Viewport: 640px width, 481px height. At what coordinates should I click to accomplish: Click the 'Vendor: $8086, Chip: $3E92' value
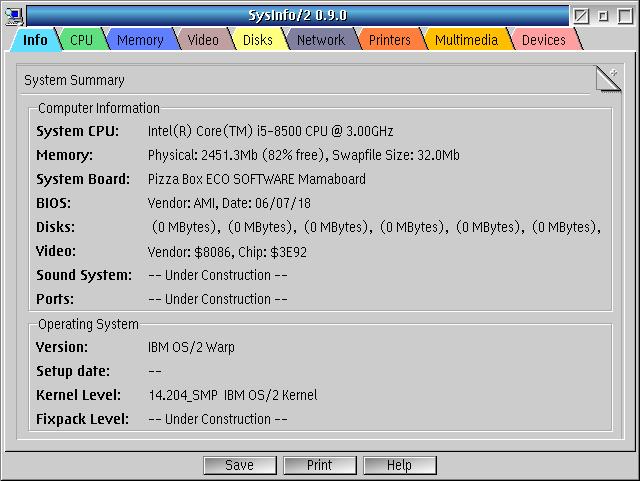(227, 252)
